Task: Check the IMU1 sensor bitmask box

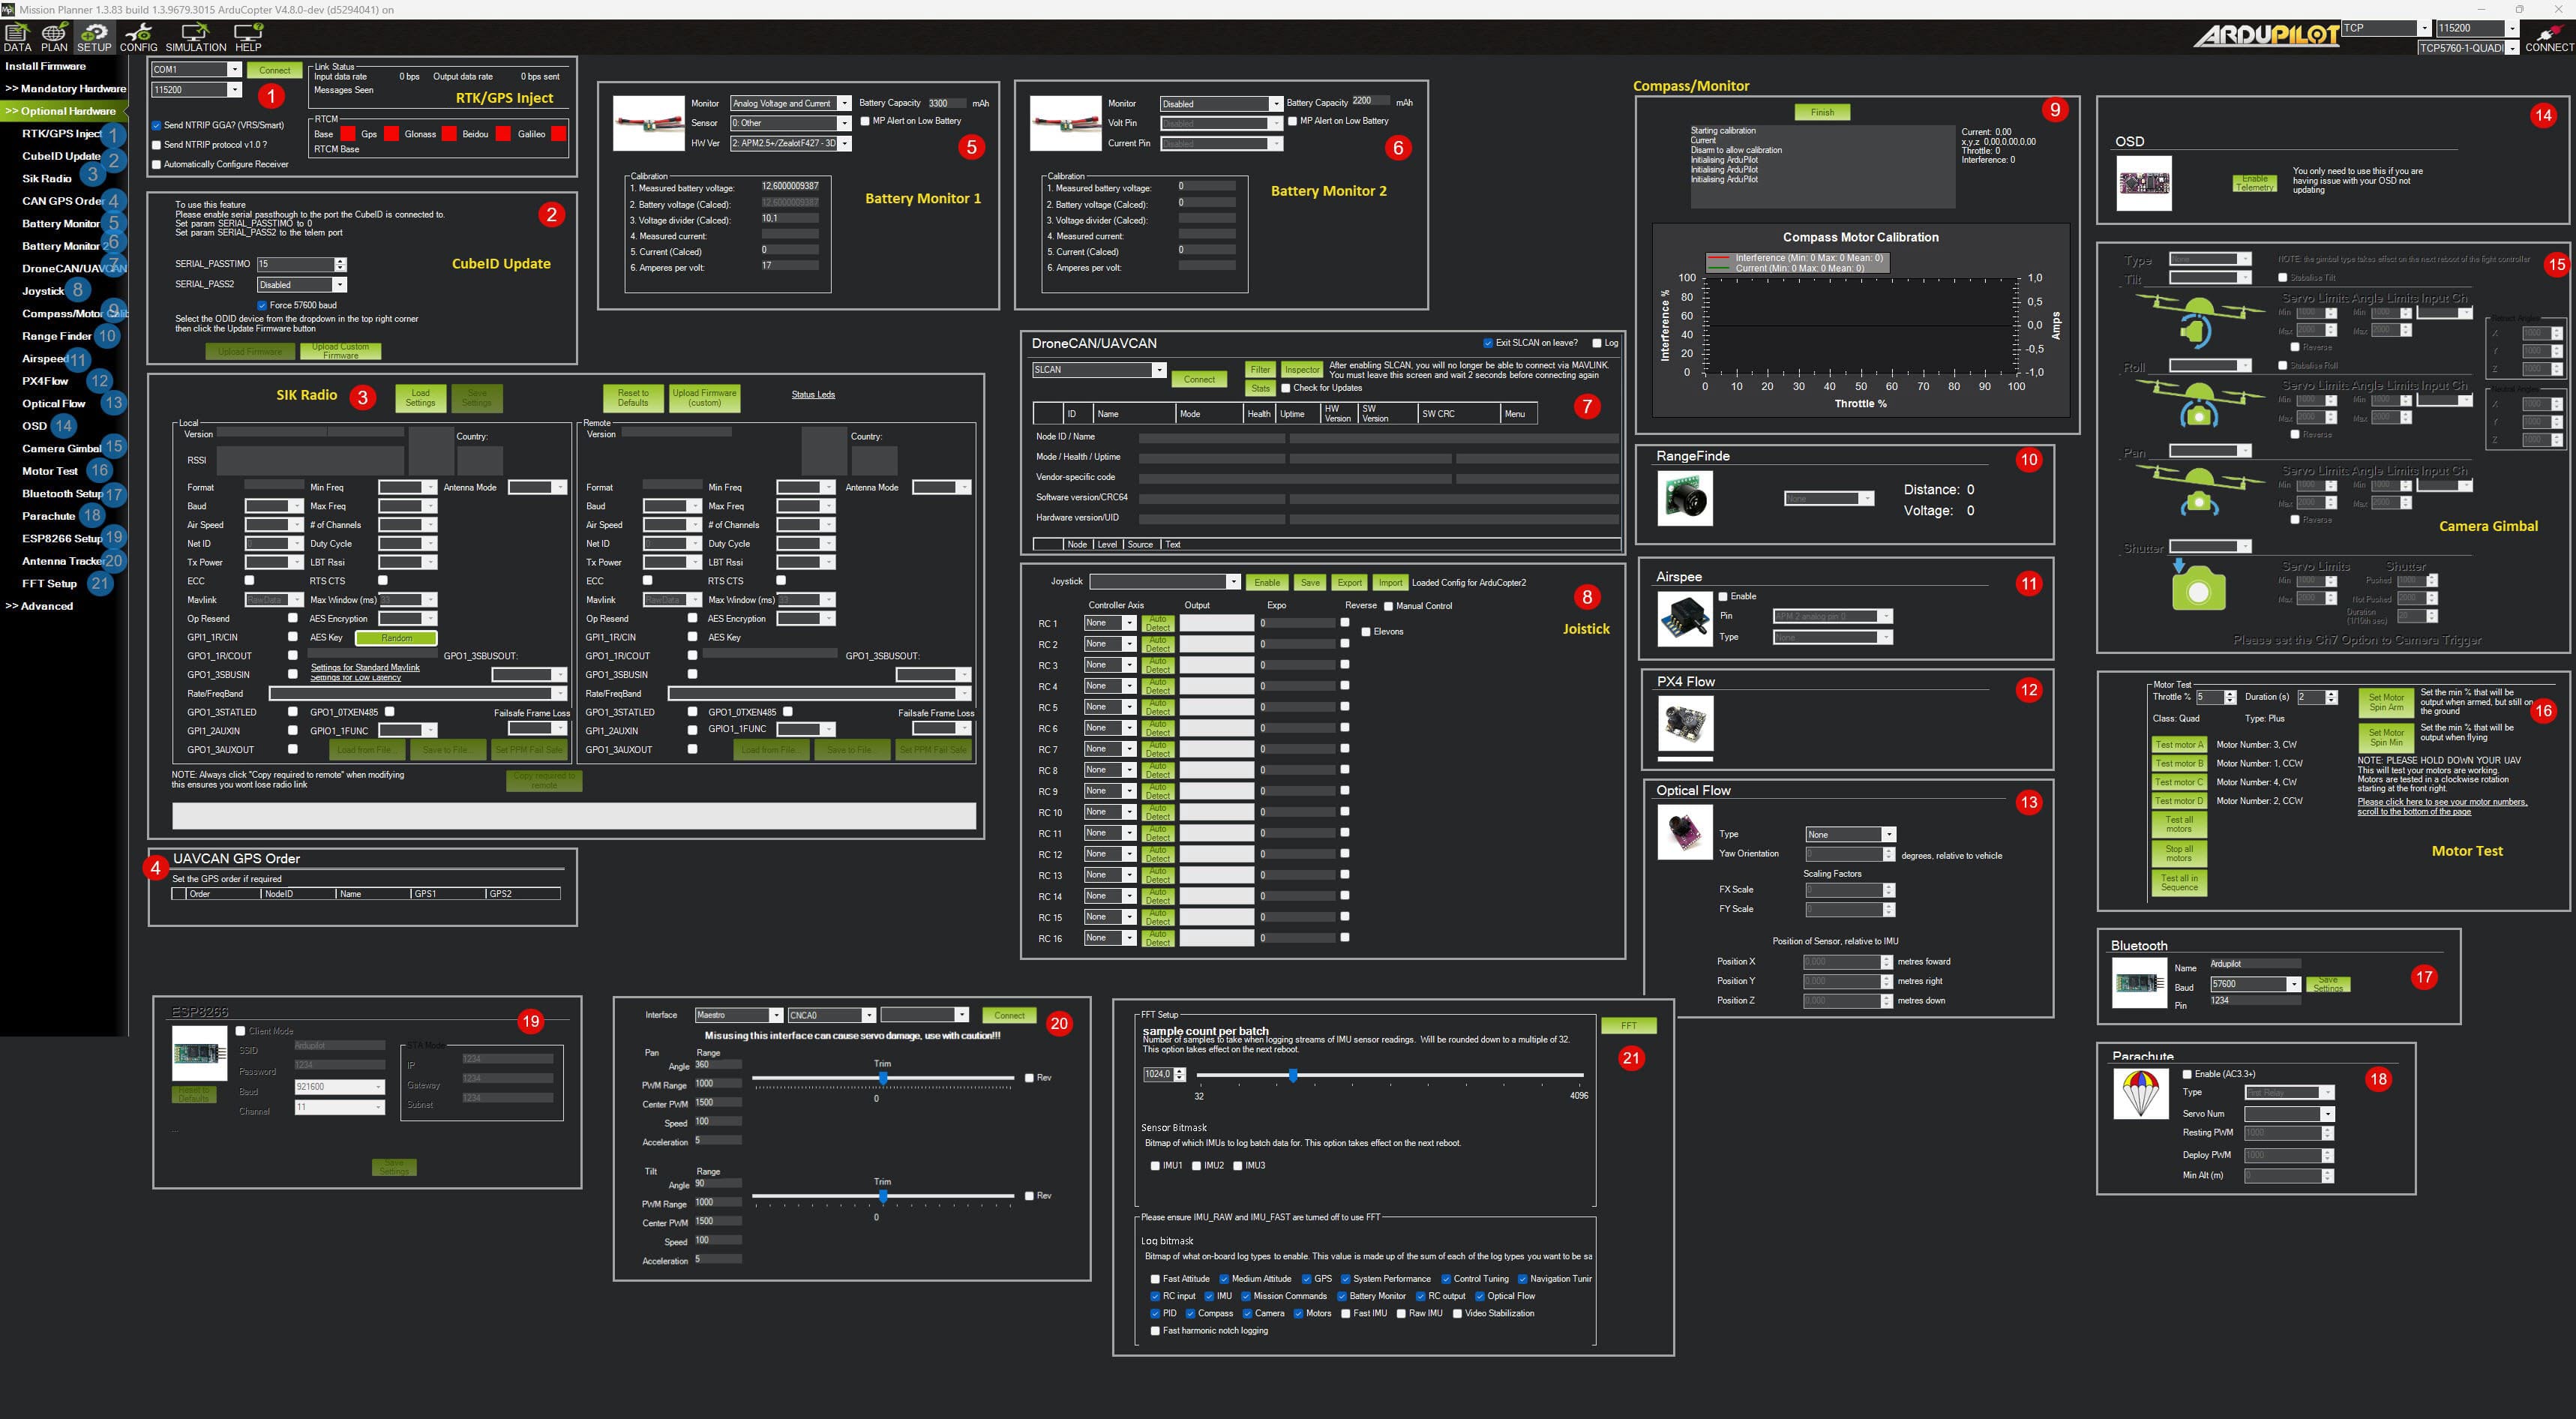Action: click(x=1155, y=1165)
